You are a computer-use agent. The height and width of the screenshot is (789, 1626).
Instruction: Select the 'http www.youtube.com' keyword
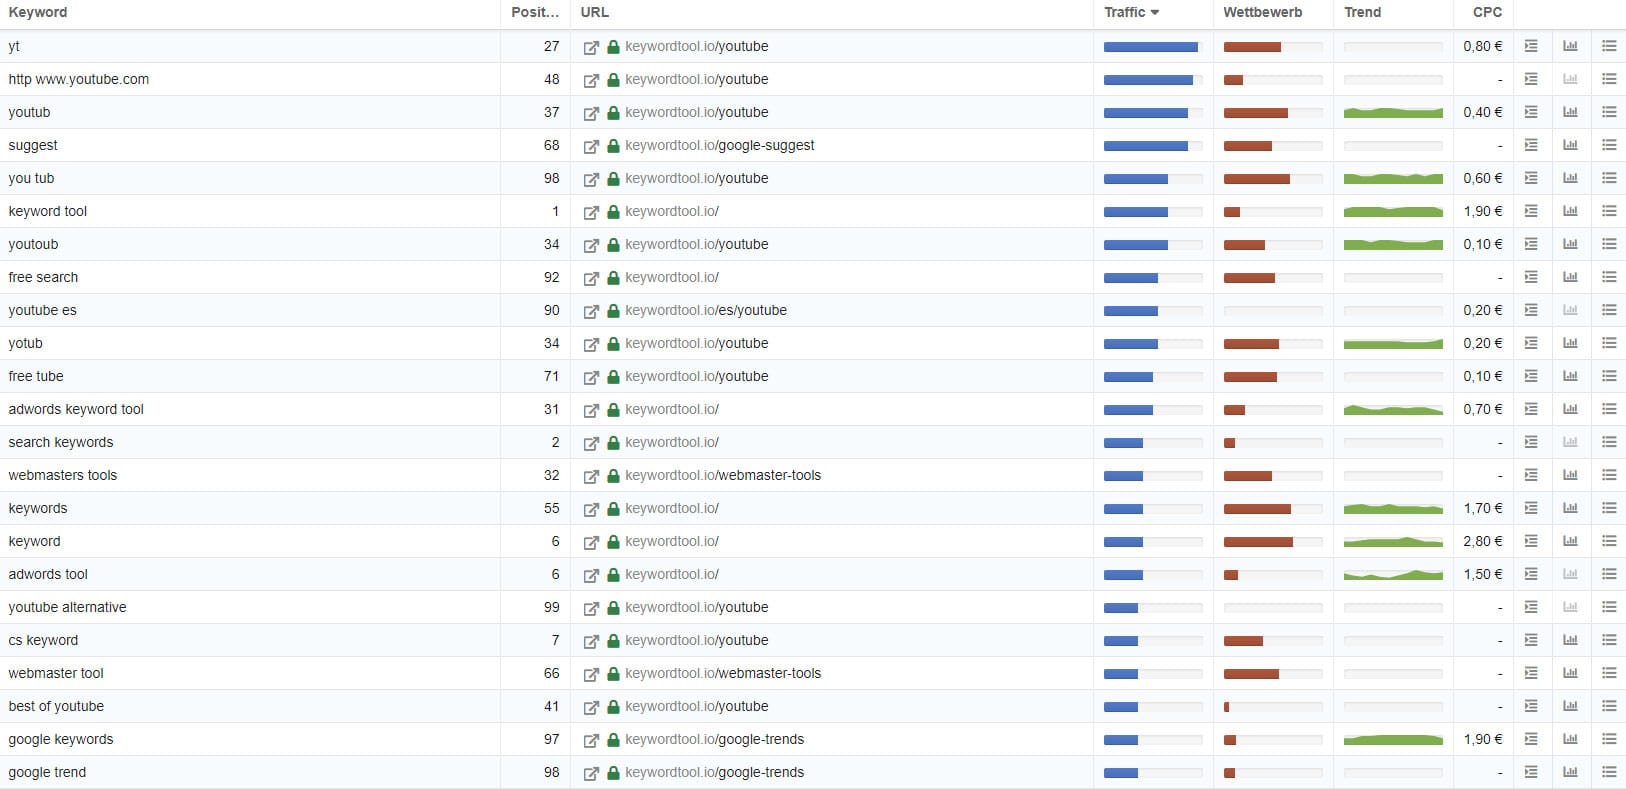click(x=79, y=79)
